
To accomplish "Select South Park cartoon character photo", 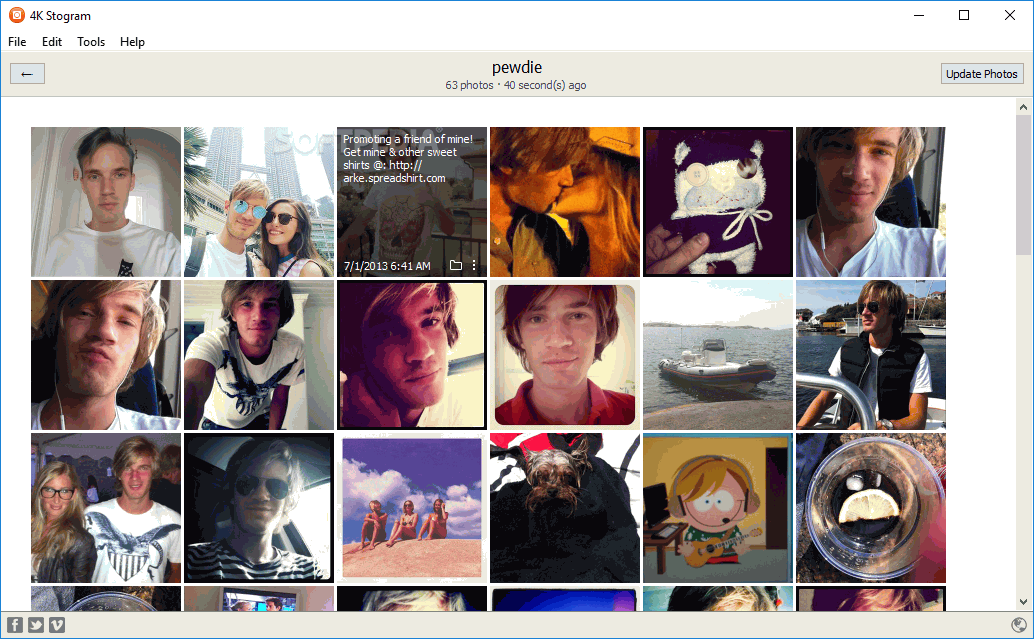I will click(717, 508).
